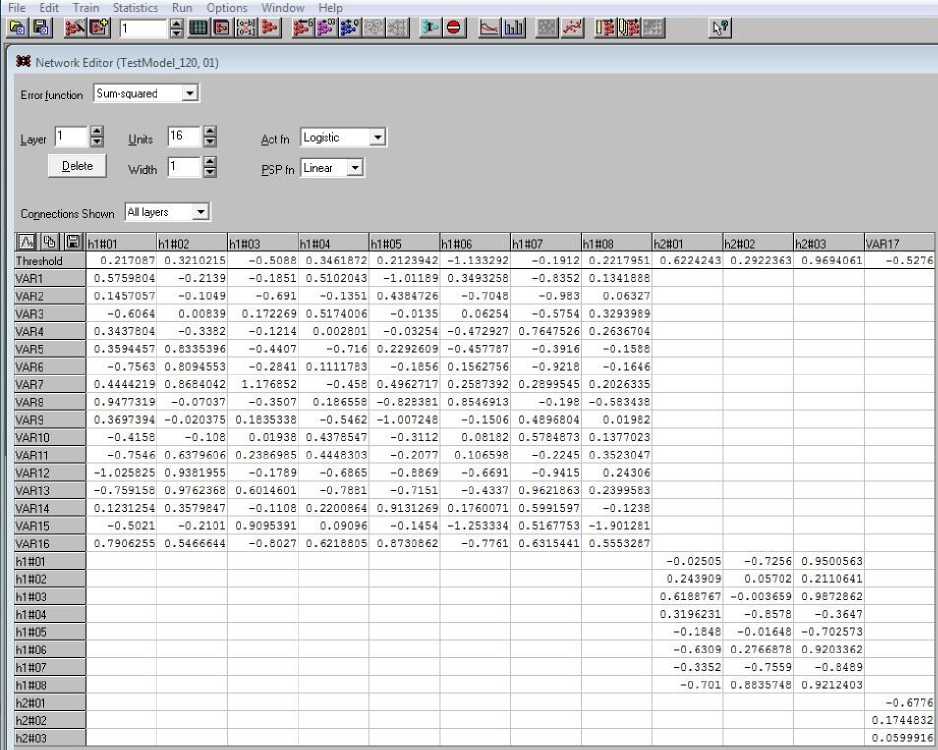Click the bracketed dots pre-processing icon
938x750 pixels.
(246, 28)
